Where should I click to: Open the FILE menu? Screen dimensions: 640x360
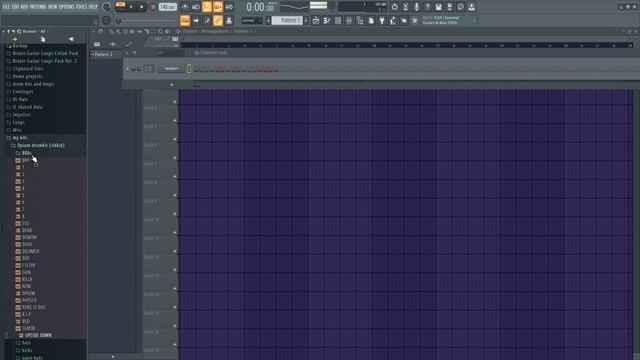[x=6, y=7]
